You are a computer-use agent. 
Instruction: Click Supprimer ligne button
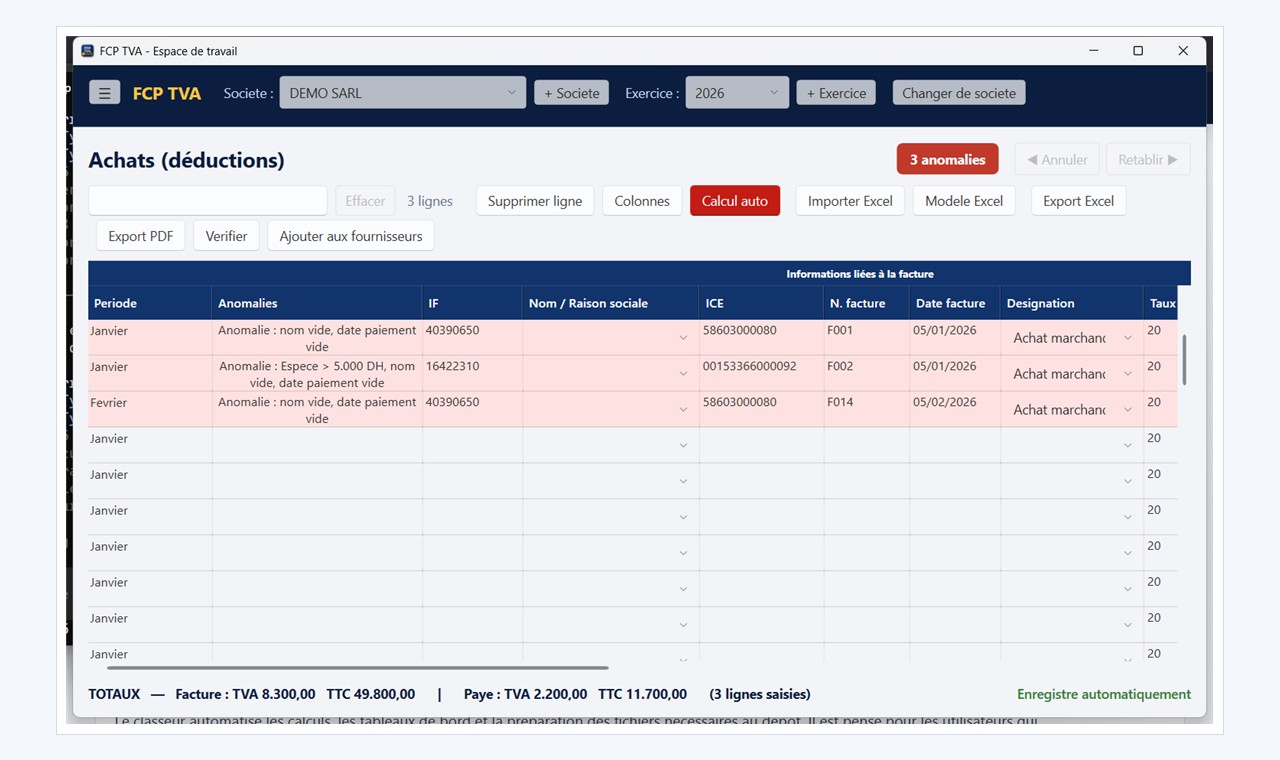(535, 200)
